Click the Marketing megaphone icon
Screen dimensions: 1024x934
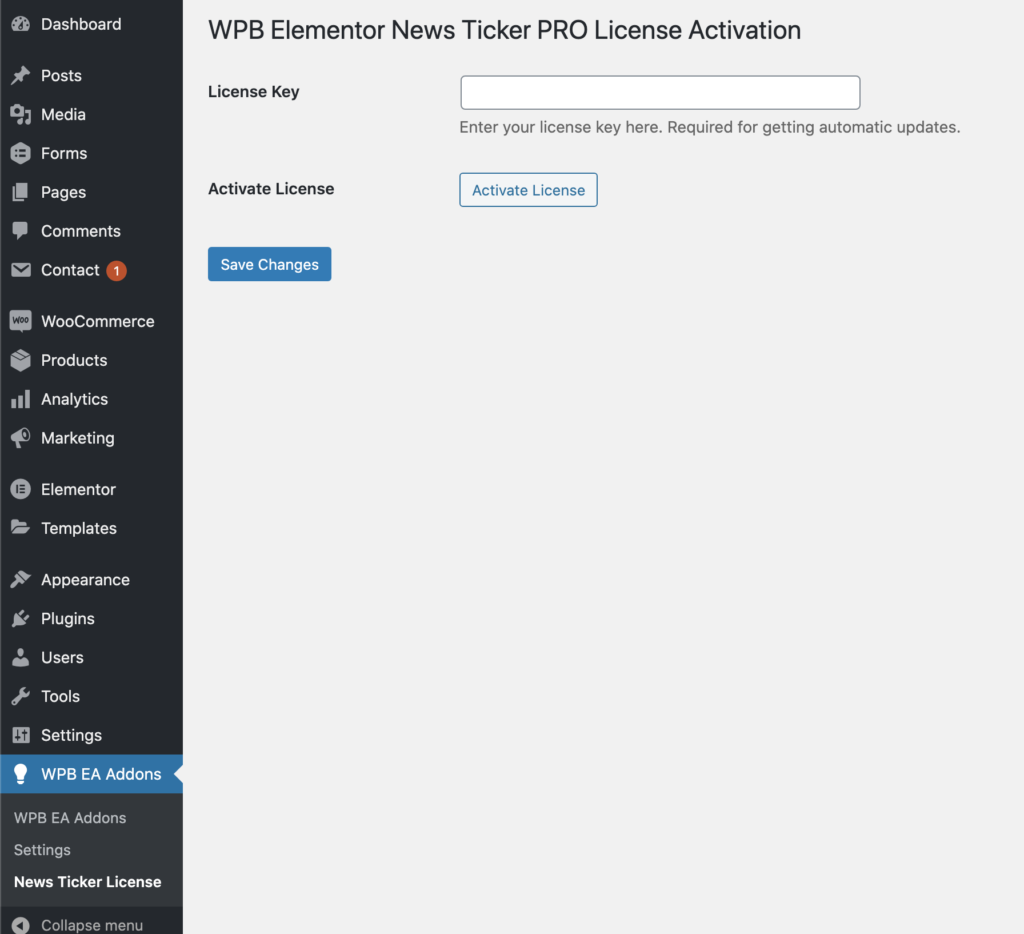(x=20, y=438)
